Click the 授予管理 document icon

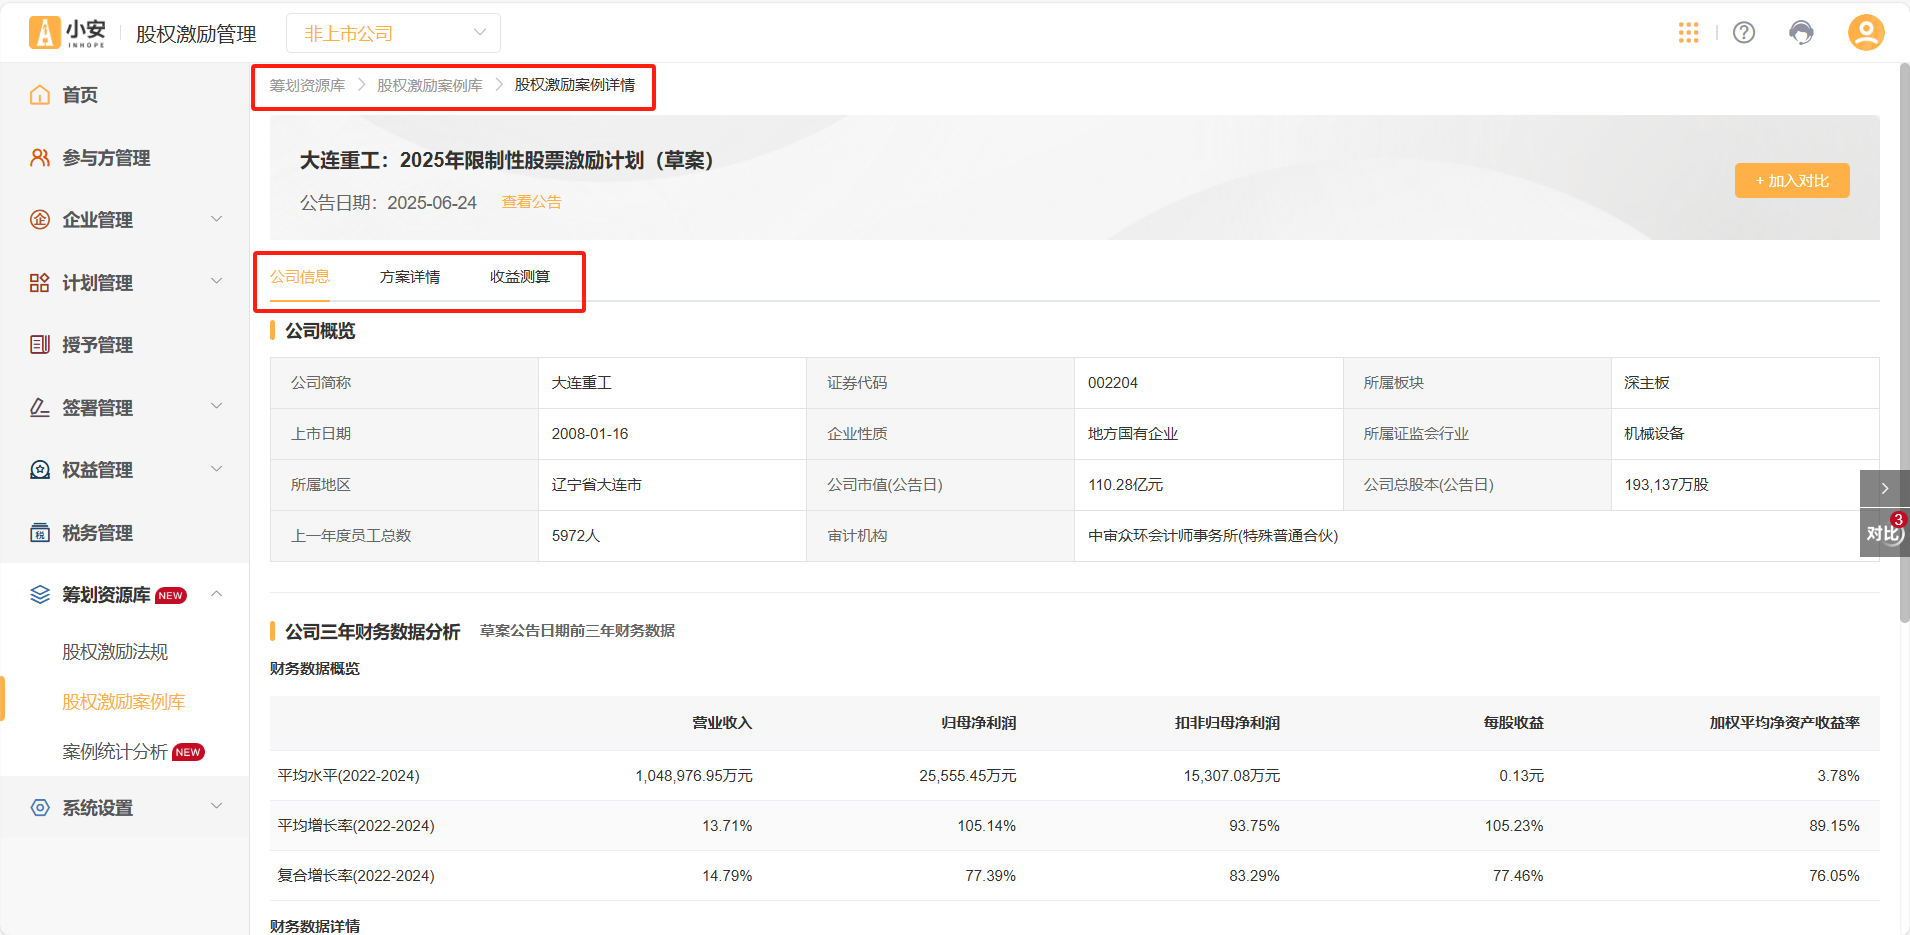[40, 345]
